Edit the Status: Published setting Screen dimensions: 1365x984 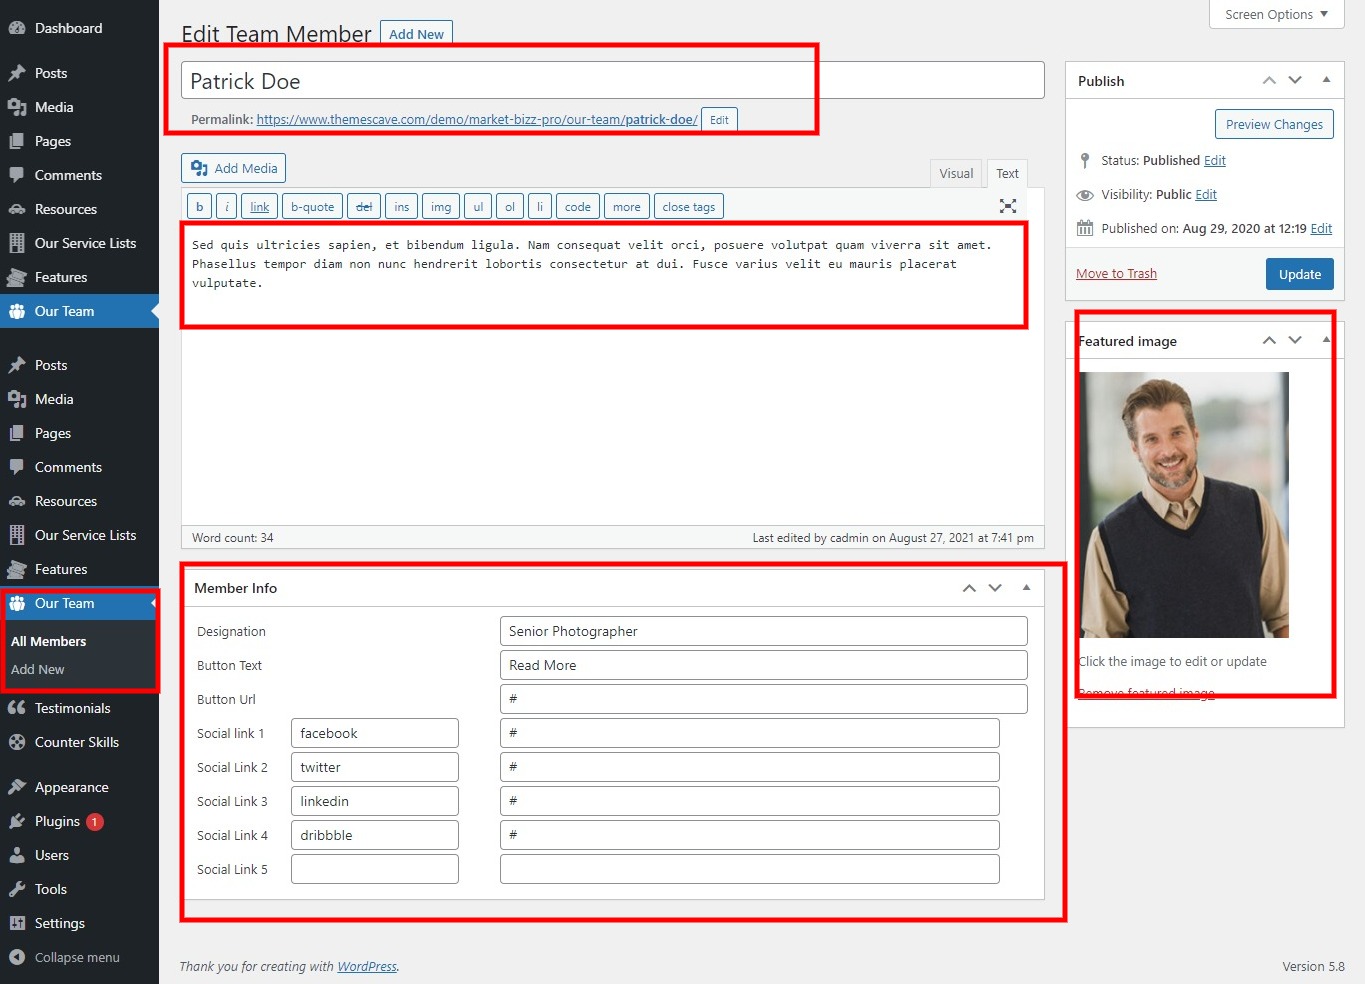[1214, 160]
